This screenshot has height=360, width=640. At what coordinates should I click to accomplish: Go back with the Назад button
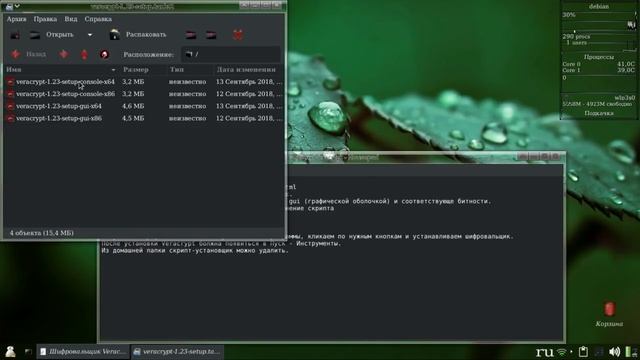coord(28,54)
